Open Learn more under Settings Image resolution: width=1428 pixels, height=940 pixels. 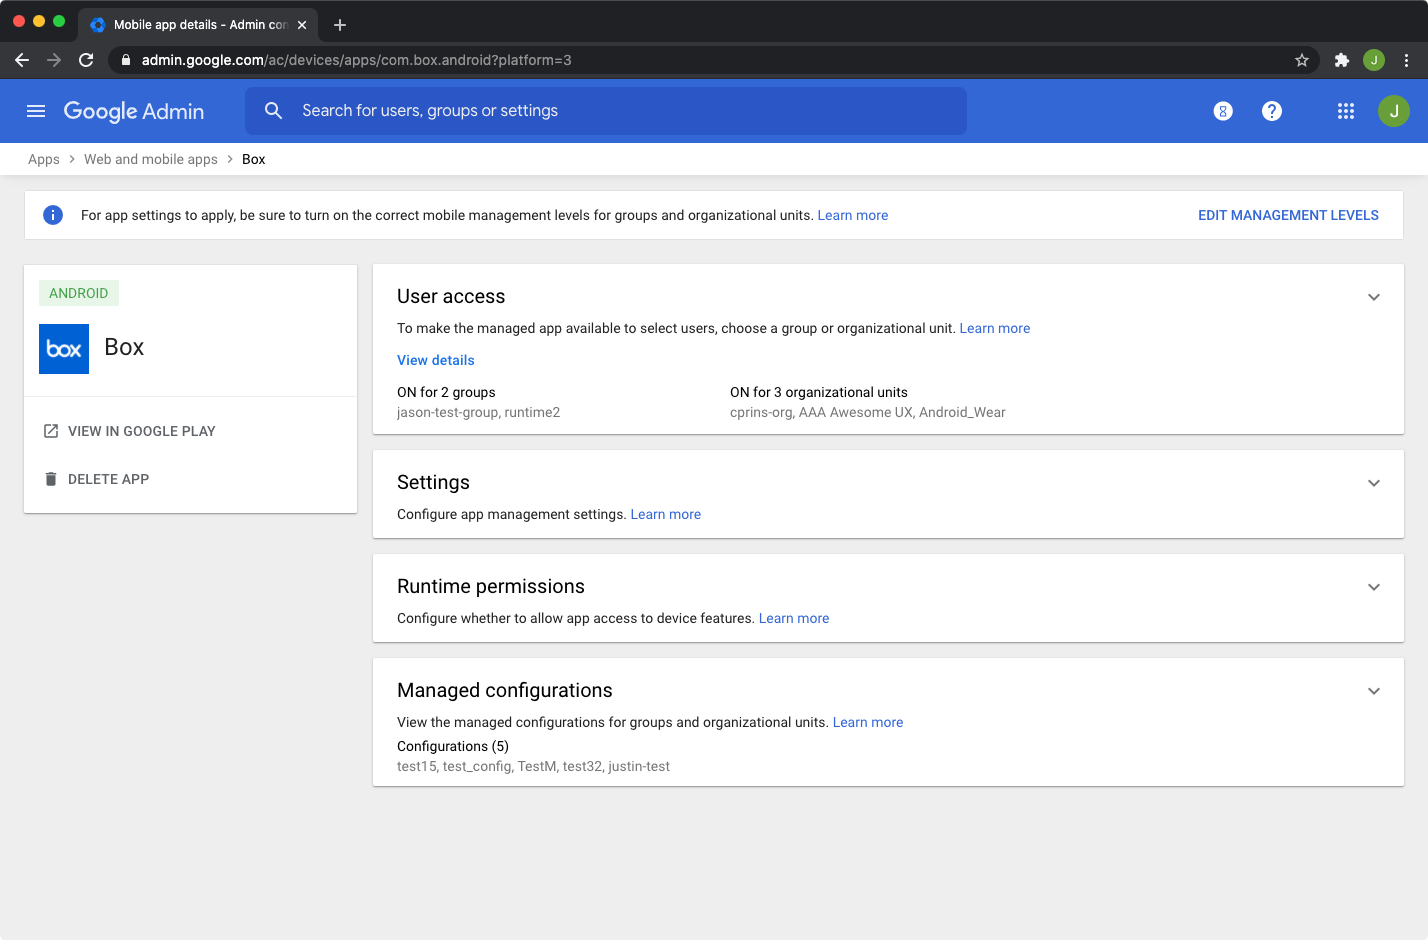(666, 514)
